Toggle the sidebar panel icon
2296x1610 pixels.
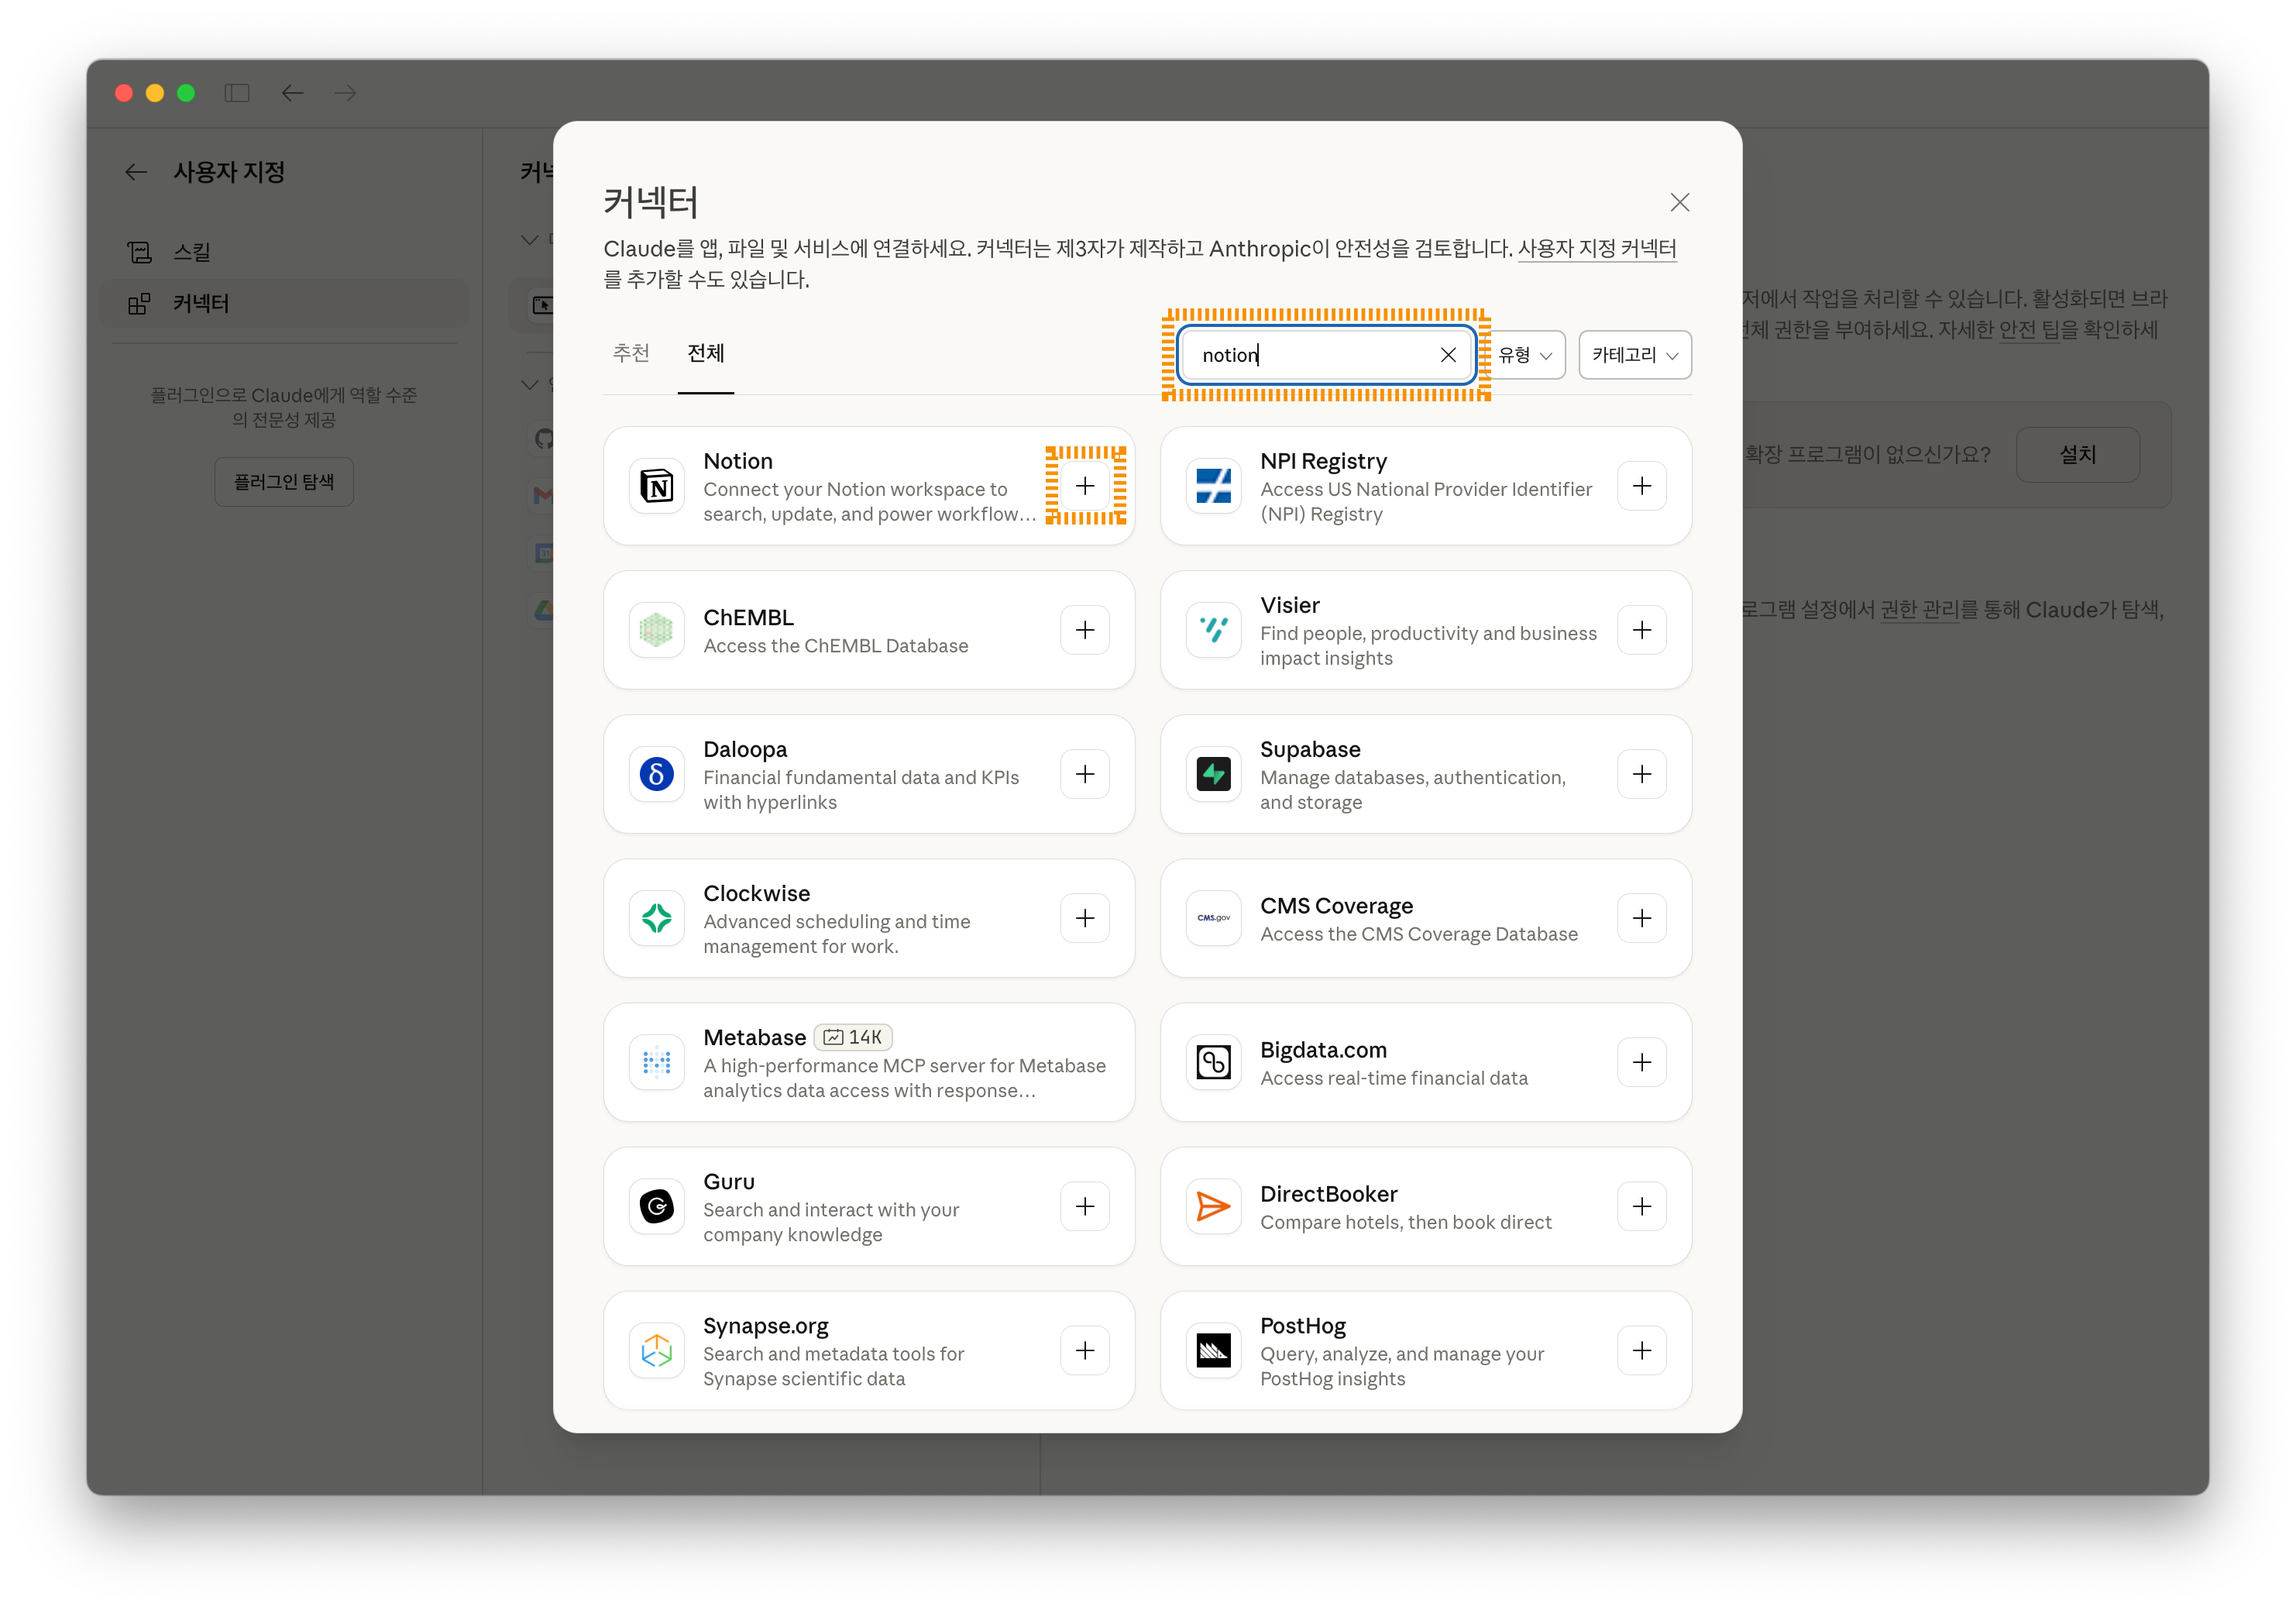click(237, 93)
